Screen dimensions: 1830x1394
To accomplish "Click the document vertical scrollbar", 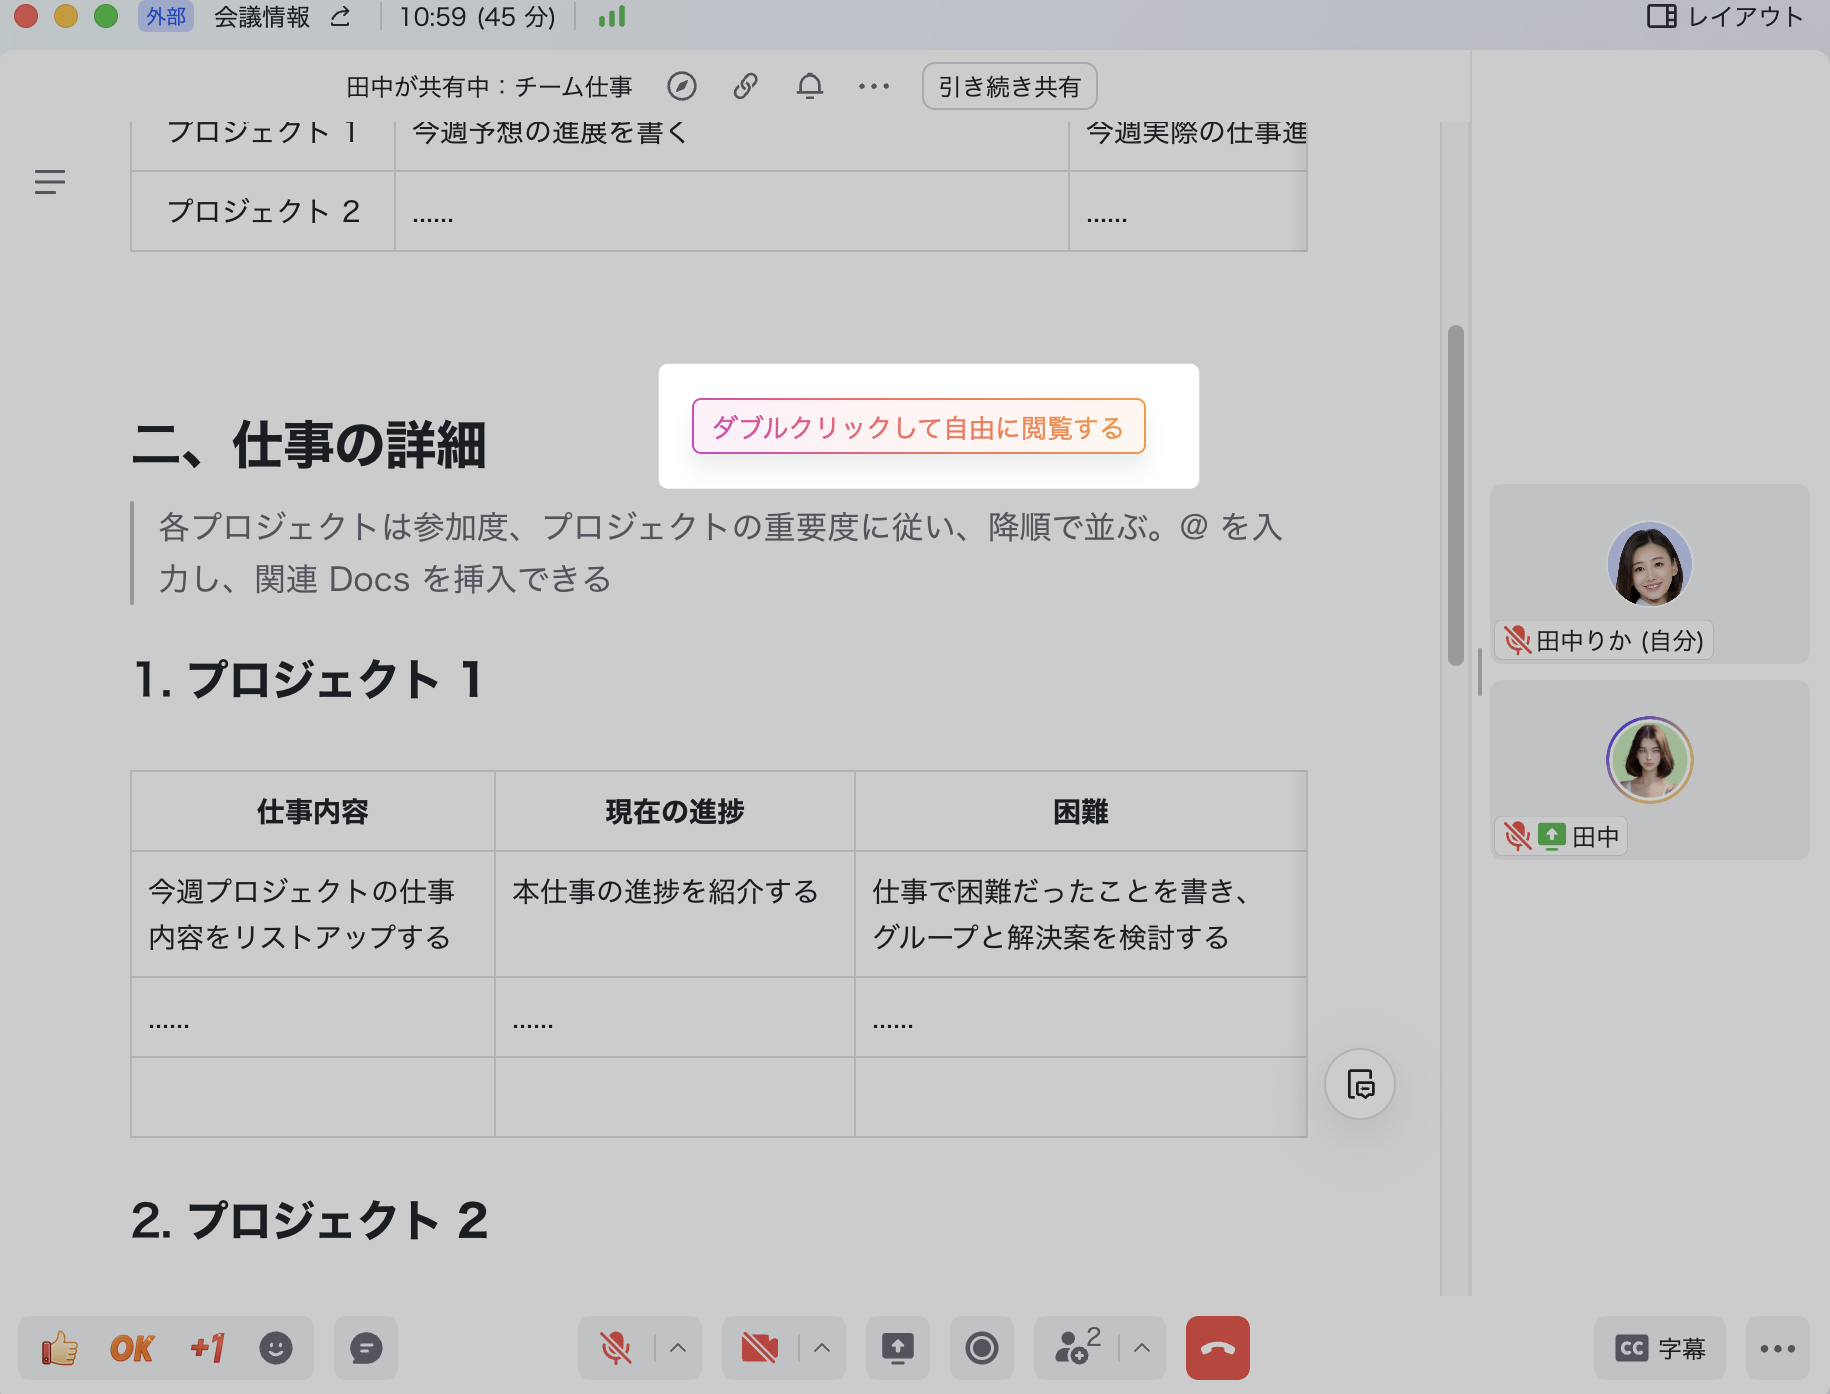I will tap(1455, 495).
